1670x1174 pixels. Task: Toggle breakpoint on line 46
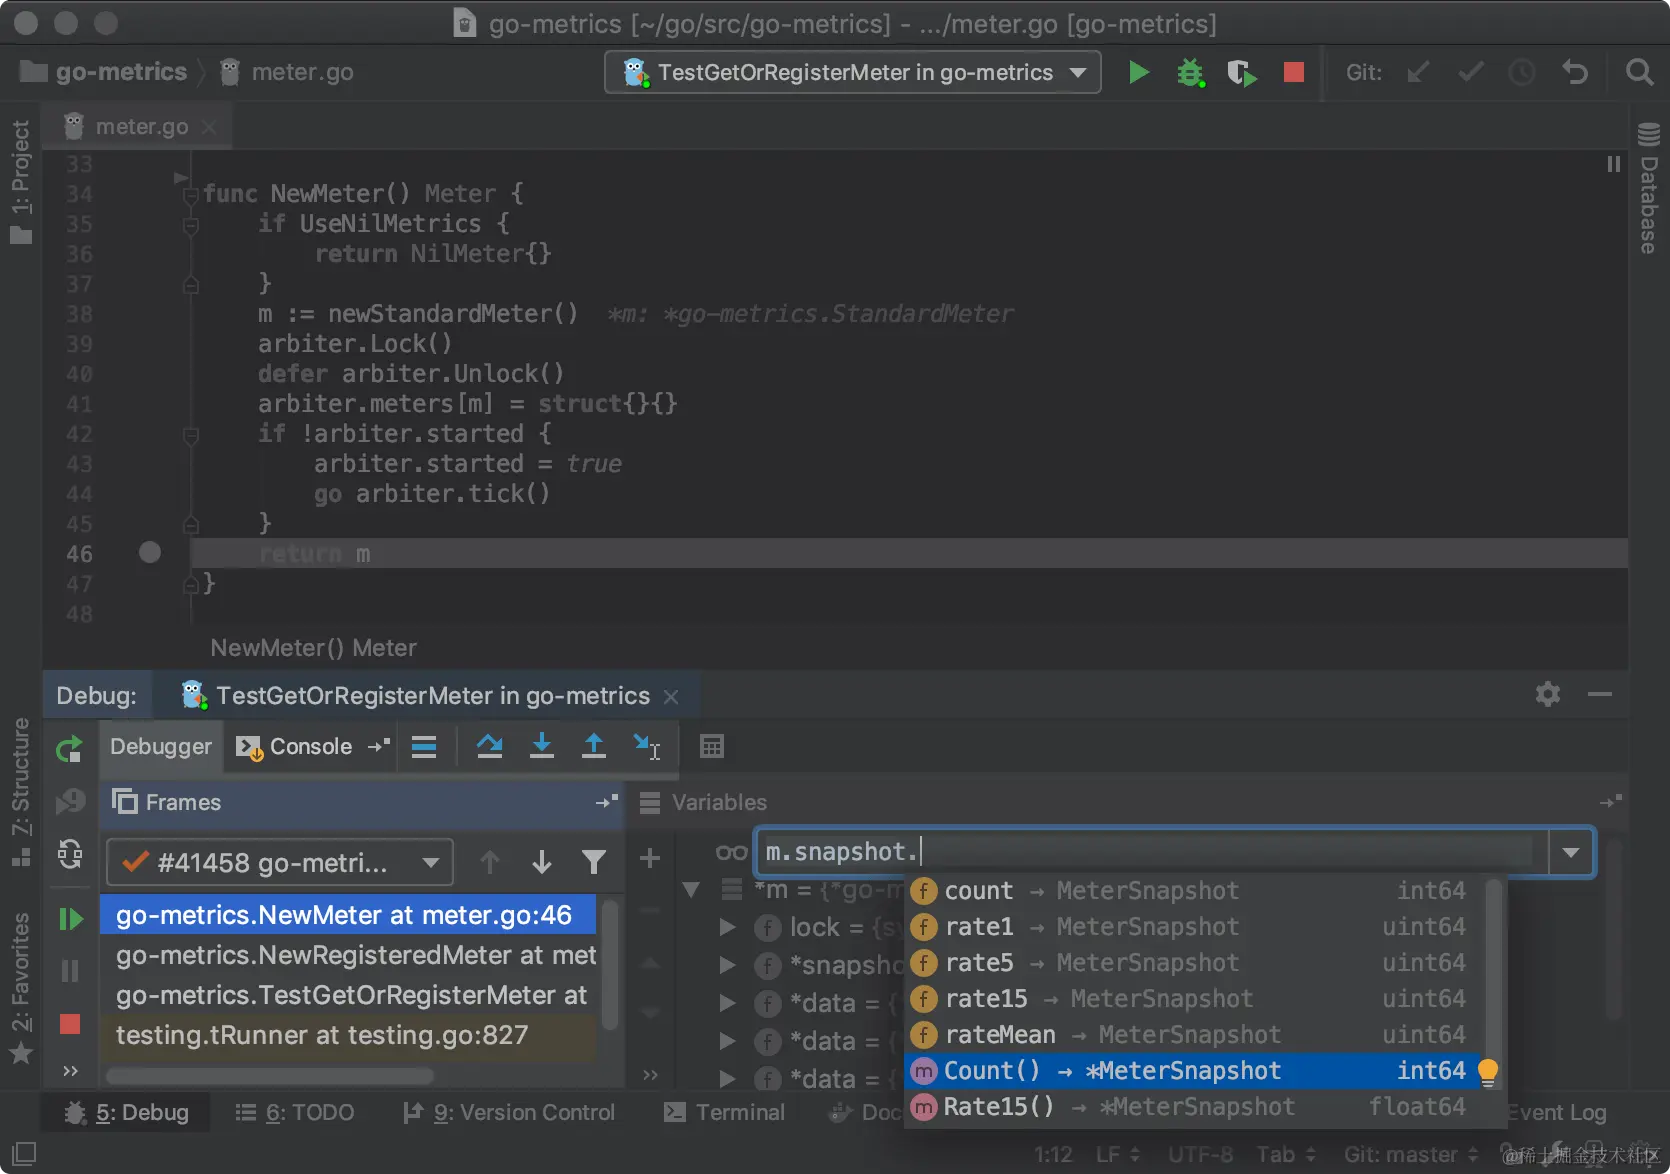[150, 552]
